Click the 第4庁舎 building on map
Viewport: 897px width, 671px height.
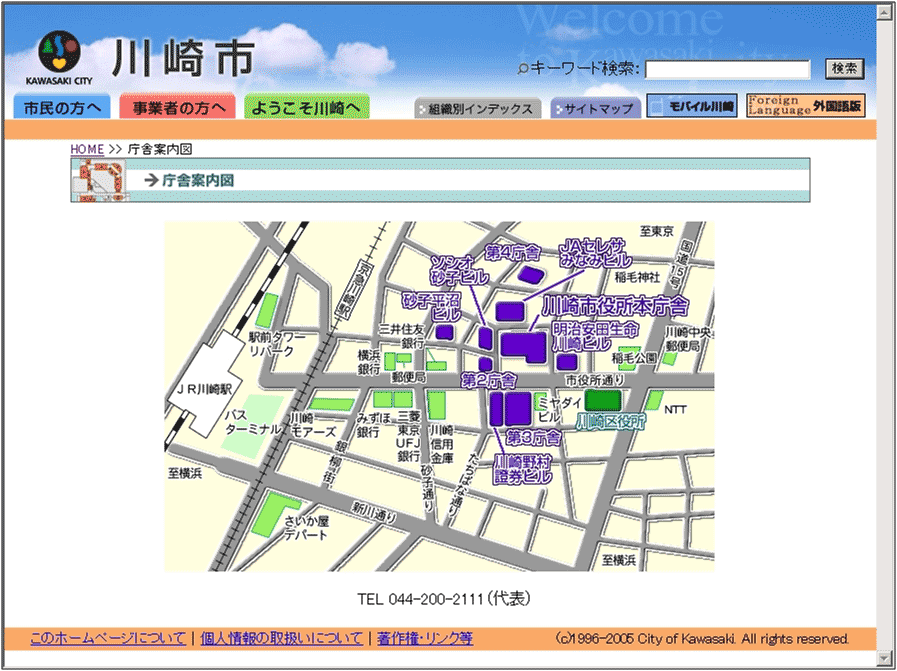(x=530, y=275)
